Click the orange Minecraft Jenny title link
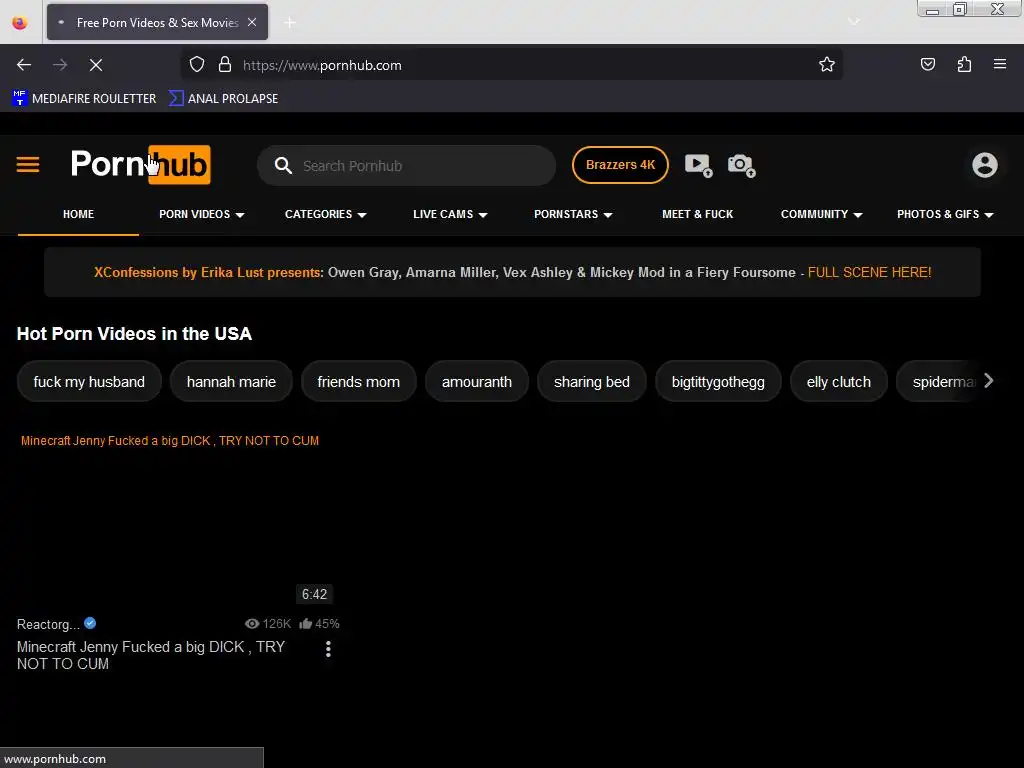The width and height of the screenshot is (1024, 768). coord(170,441)
